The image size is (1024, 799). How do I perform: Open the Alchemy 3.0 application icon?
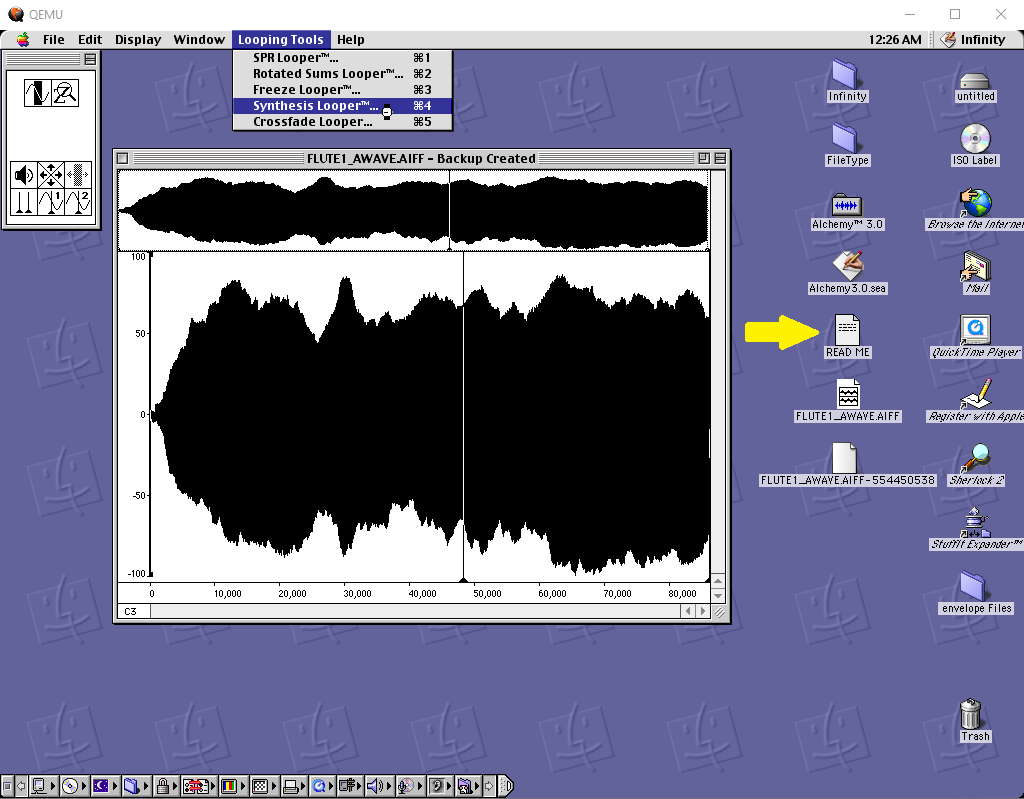click(845, 208)
